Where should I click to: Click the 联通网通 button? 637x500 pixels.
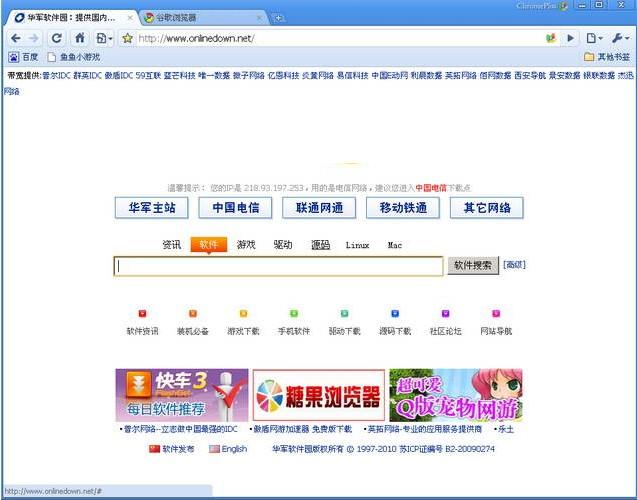[319, 208]
